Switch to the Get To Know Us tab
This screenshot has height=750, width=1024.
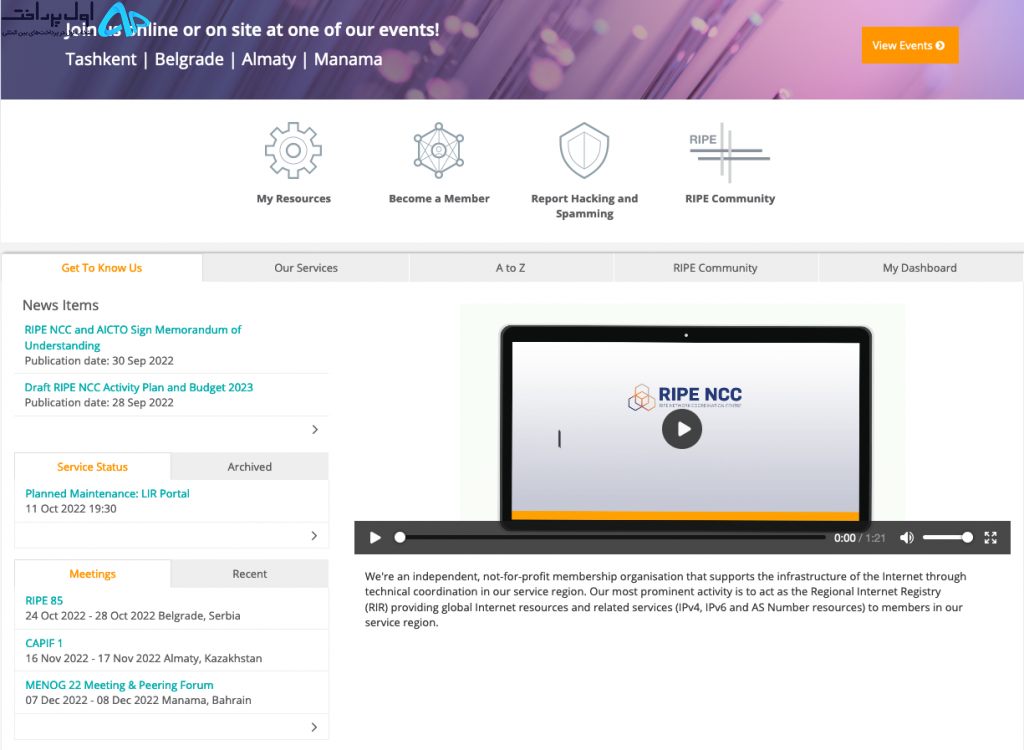(102, 268)
